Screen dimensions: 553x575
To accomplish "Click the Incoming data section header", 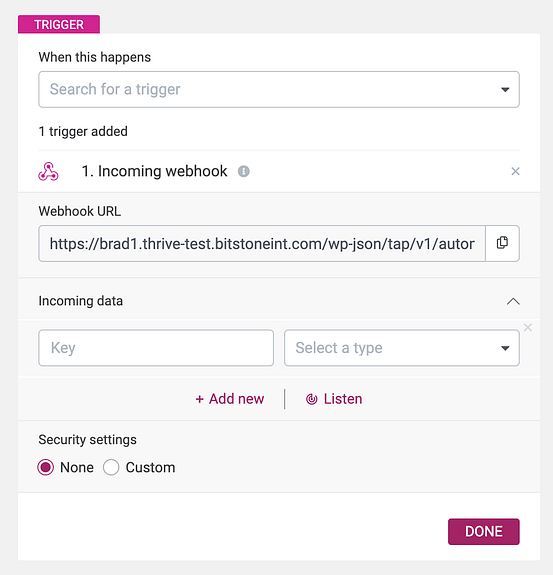I will coord(279,301).
